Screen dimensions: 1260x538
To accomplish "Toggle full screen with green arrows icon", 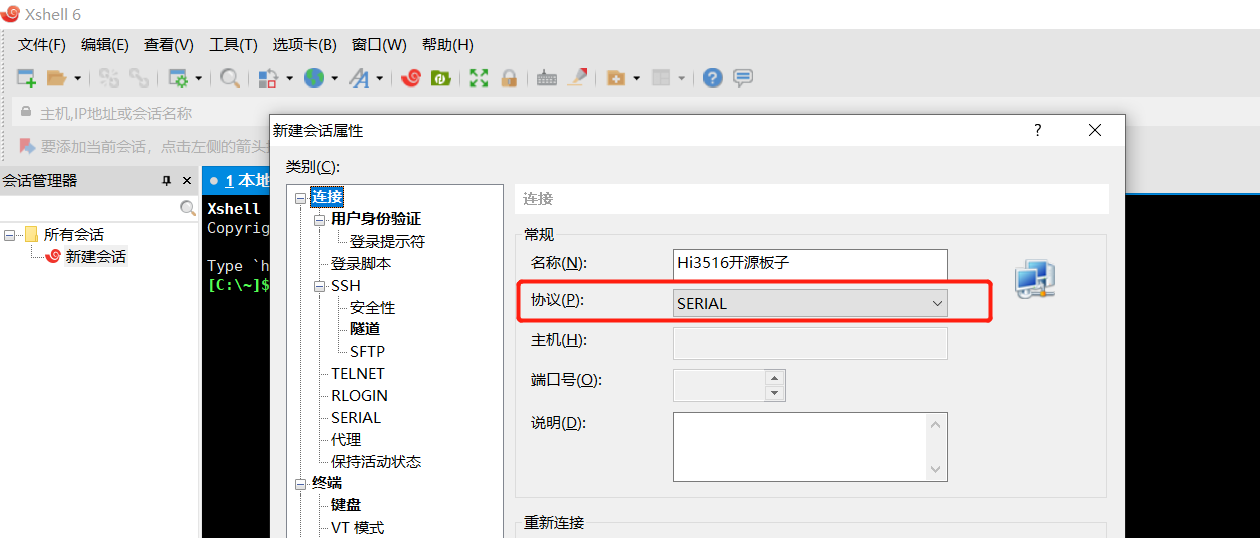I will (x=479, y=78).
